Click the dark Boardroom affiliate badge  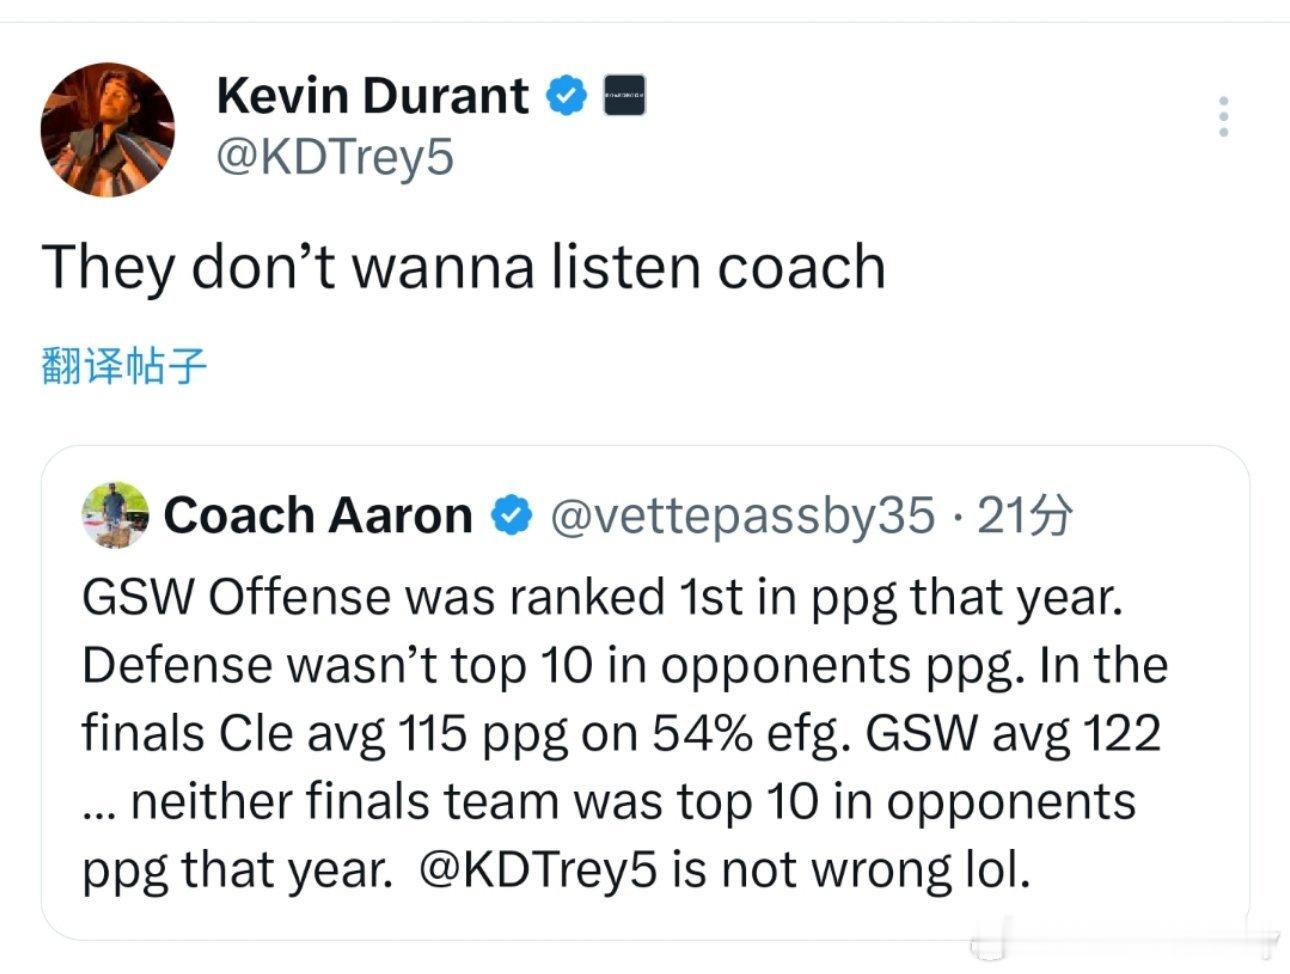(x=623, y=97)
